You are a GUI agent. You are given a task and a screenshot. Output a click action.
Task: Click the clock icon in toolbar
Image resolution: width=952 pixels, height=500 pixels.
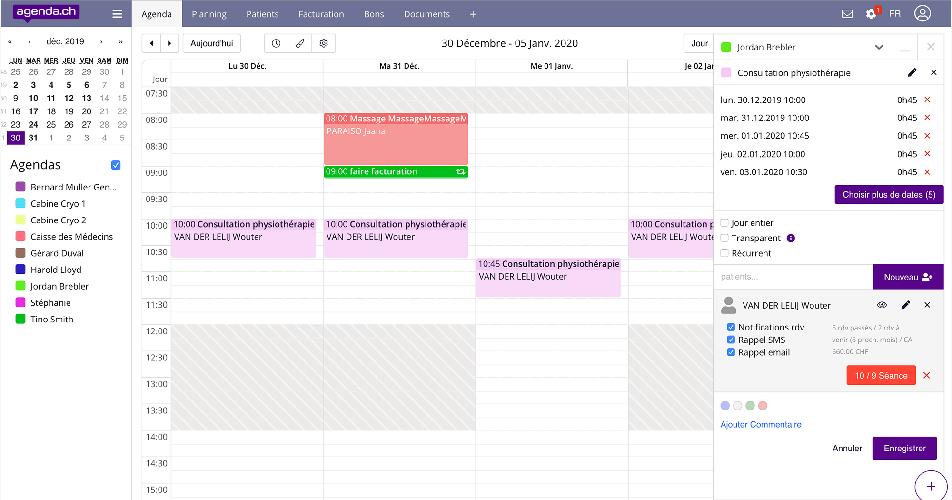click(277, 43)
